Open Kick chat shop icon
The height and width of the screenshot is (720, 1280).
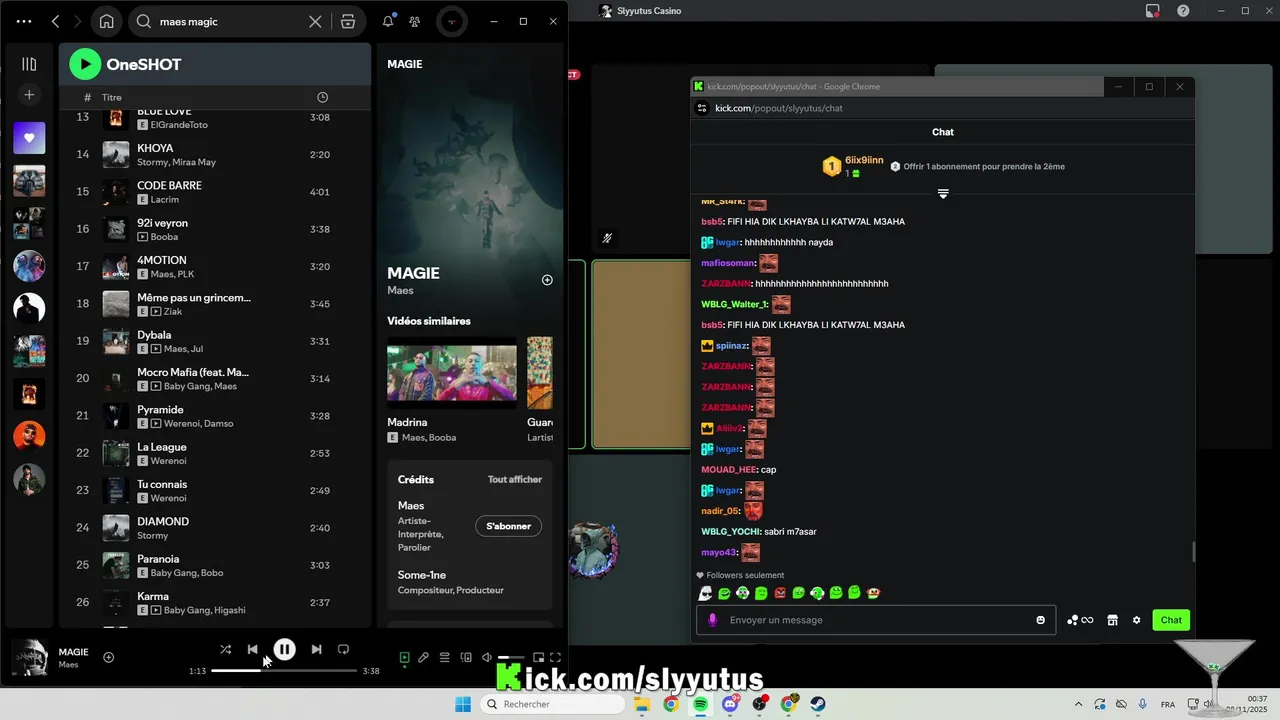pos(1112,620)
